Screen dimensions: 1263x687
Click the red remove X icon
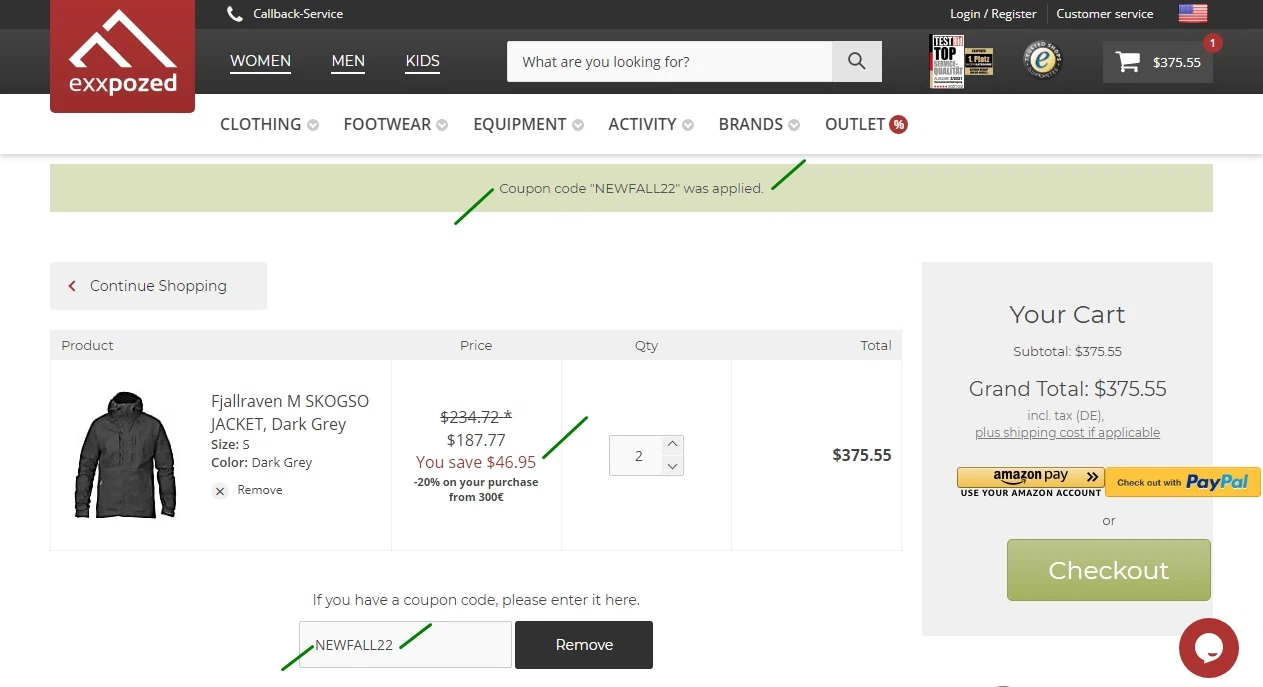[220, 491]
